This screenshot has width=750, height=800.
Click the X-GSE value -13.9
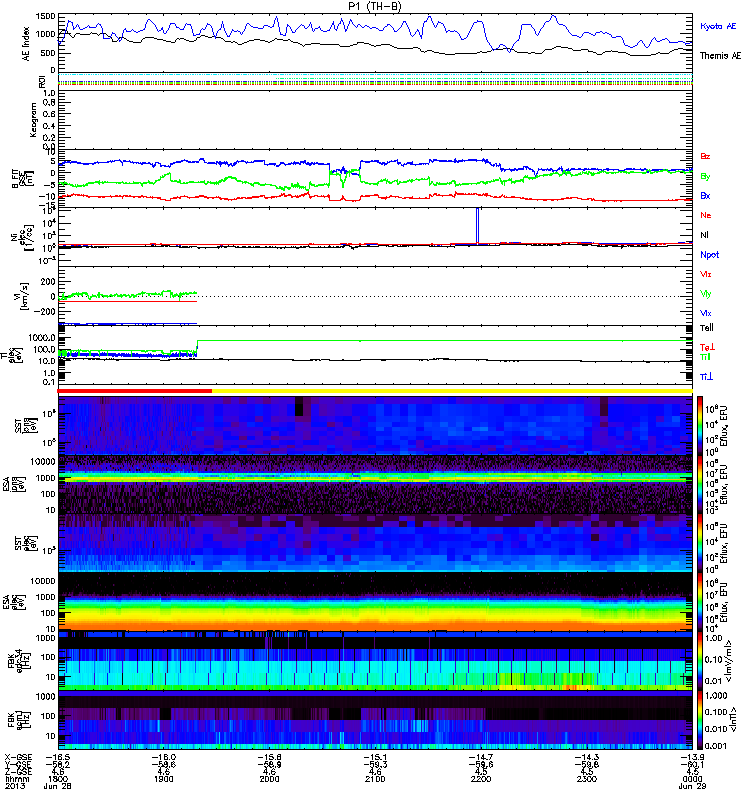692,757
